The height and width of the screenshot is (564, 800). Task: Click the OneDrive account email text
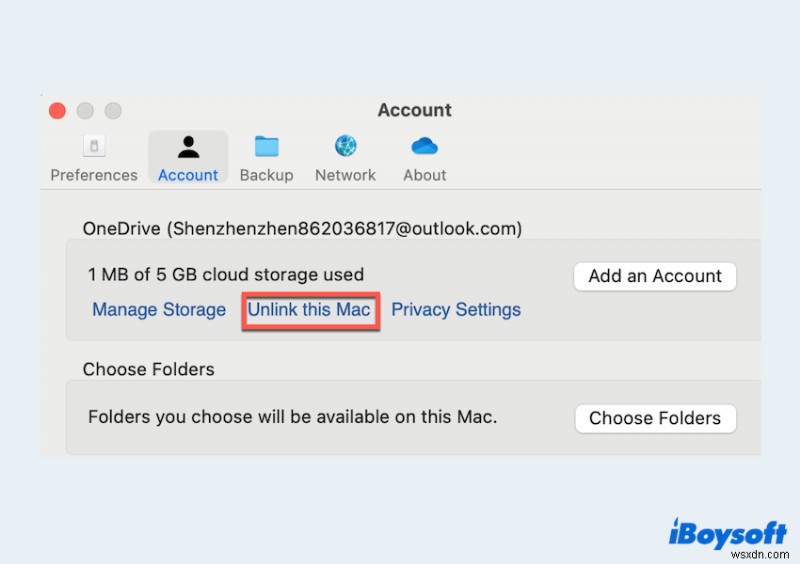click(302, 228)
